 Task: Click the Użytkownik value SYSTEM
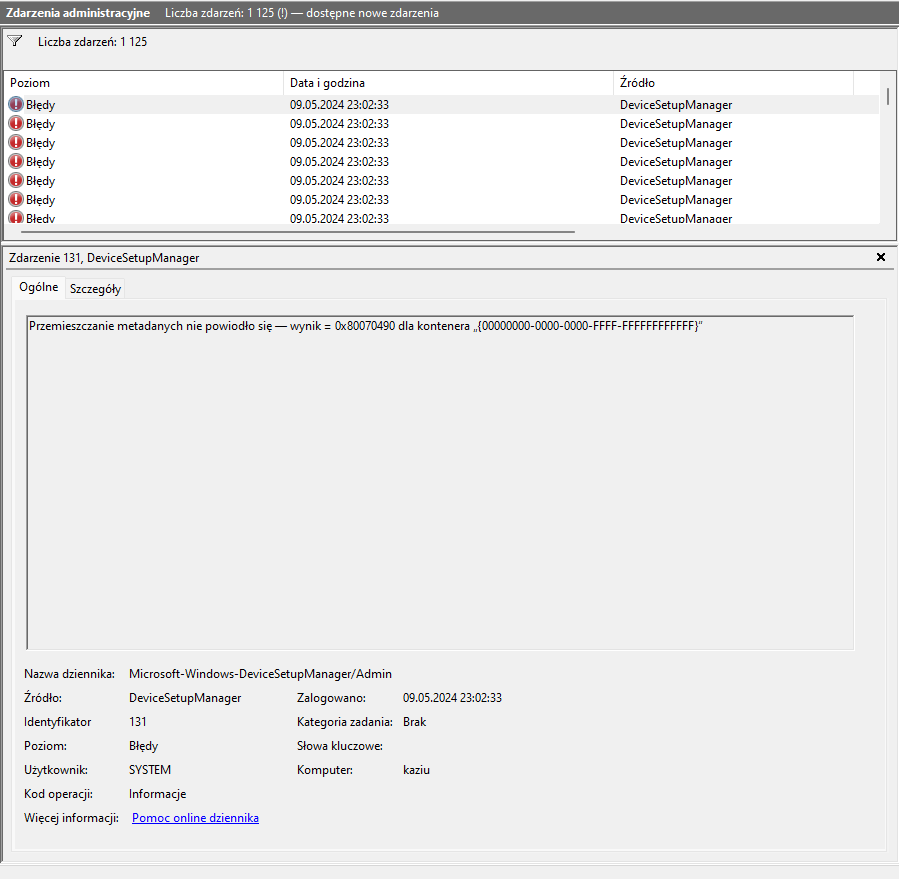pos(150,769)
